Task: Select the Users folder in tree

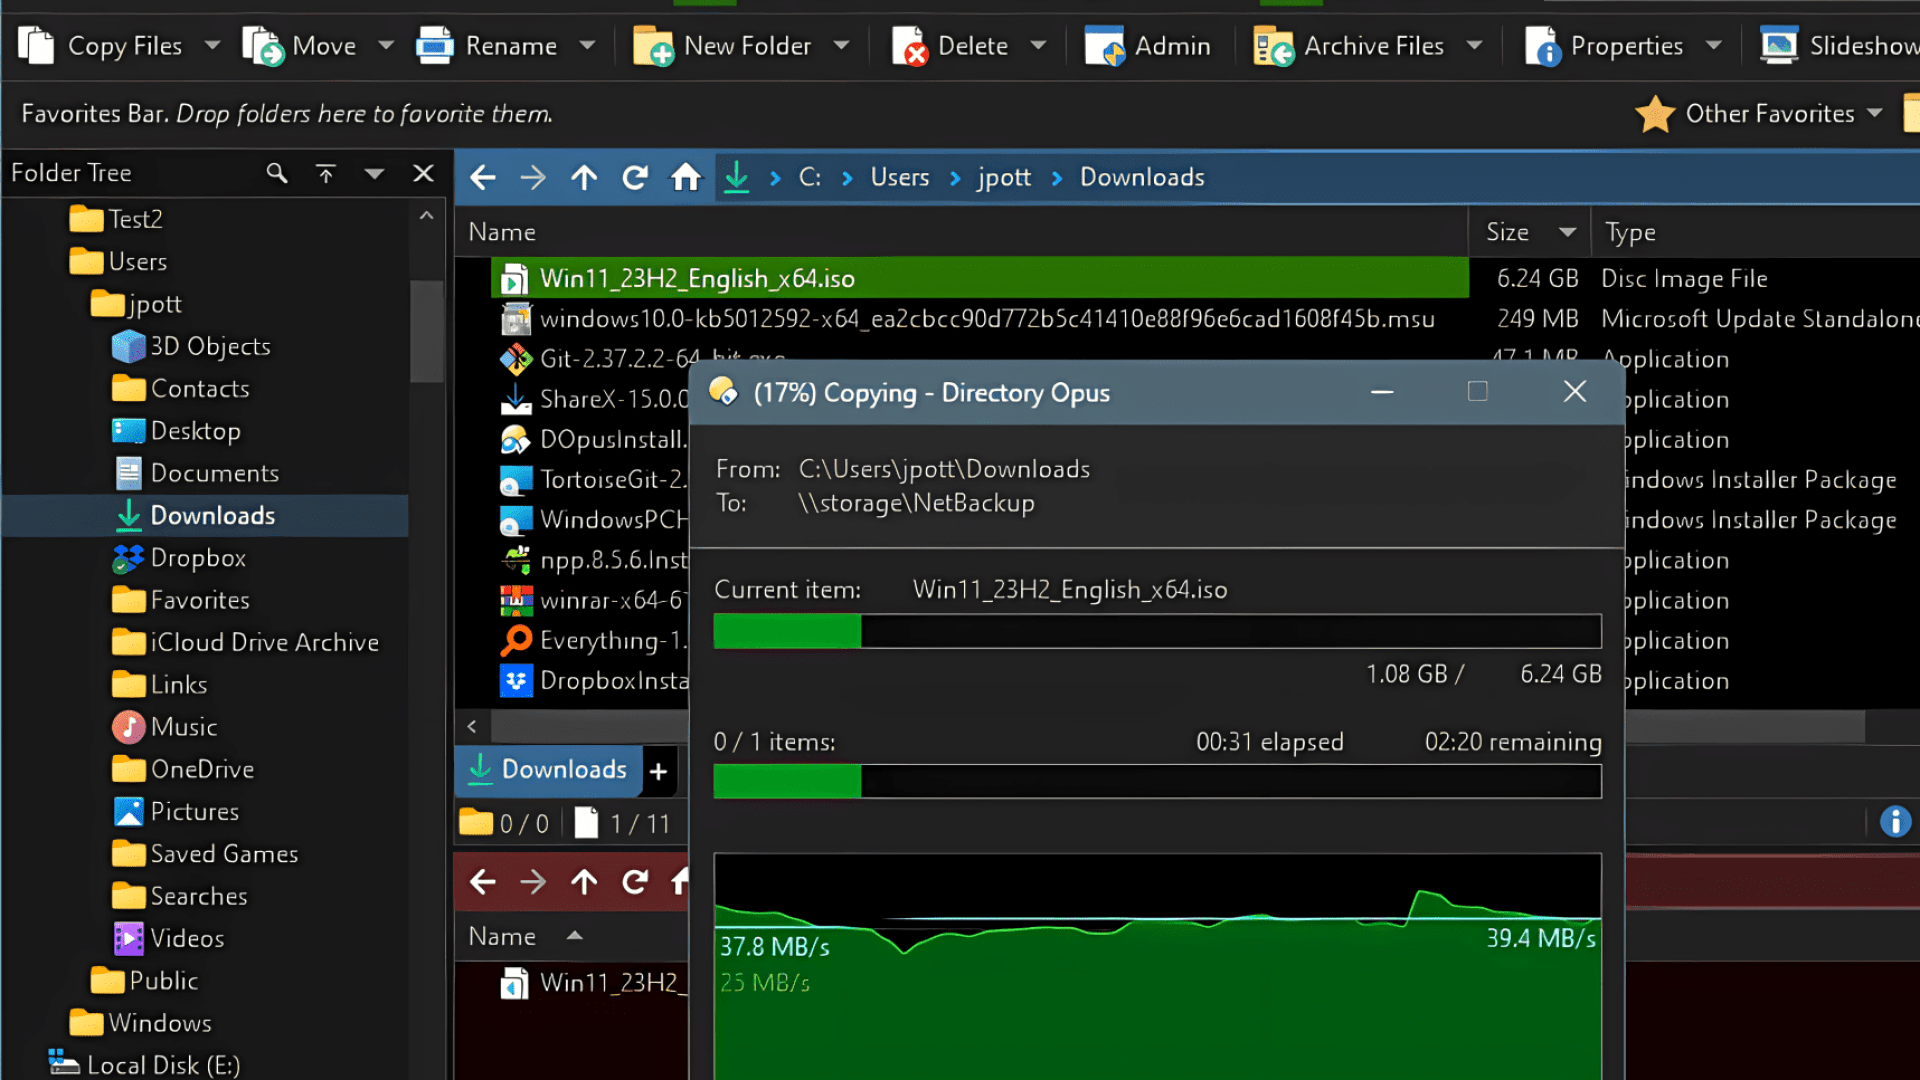Action: (x=118, y=262)
